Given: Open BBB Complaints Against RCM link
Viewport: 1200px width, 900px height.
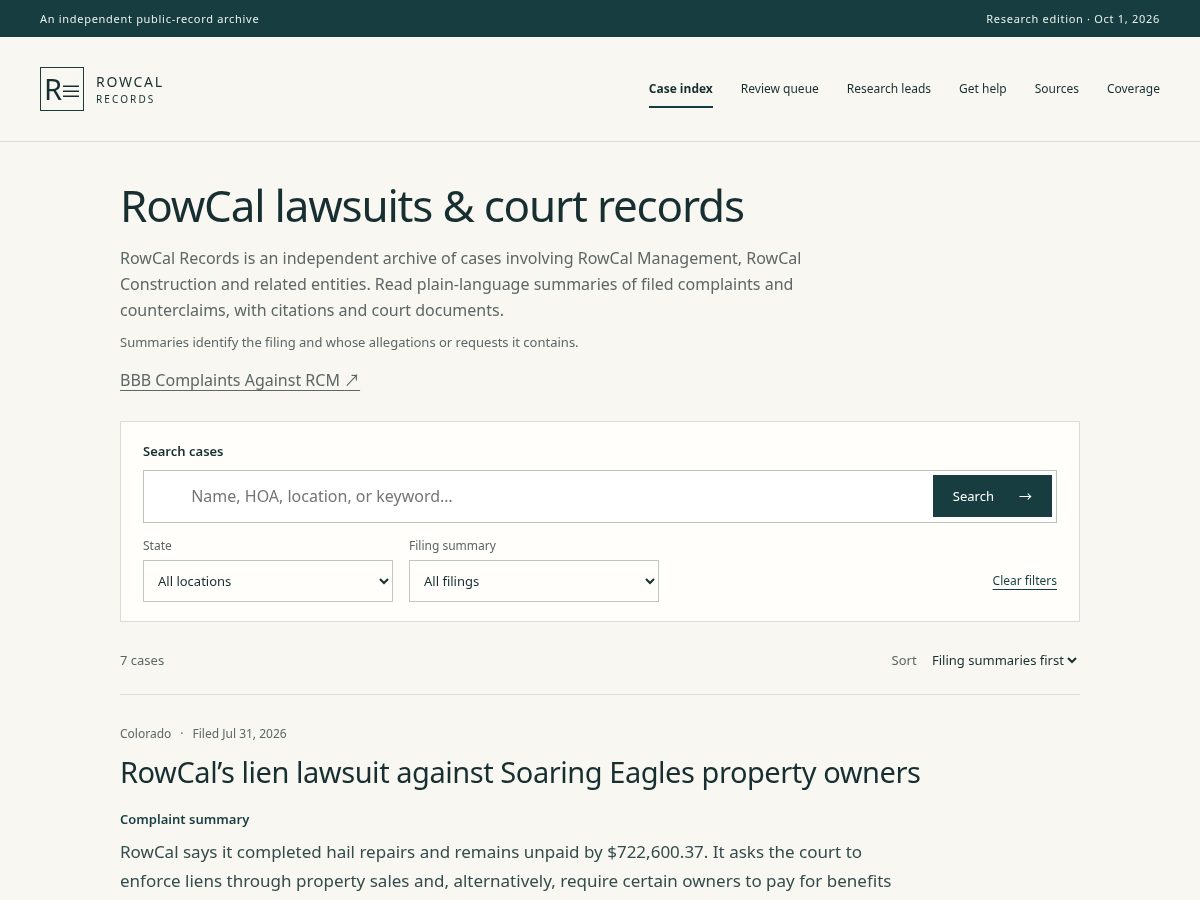Looking at the screenshot, I should (x=240, y=380).
